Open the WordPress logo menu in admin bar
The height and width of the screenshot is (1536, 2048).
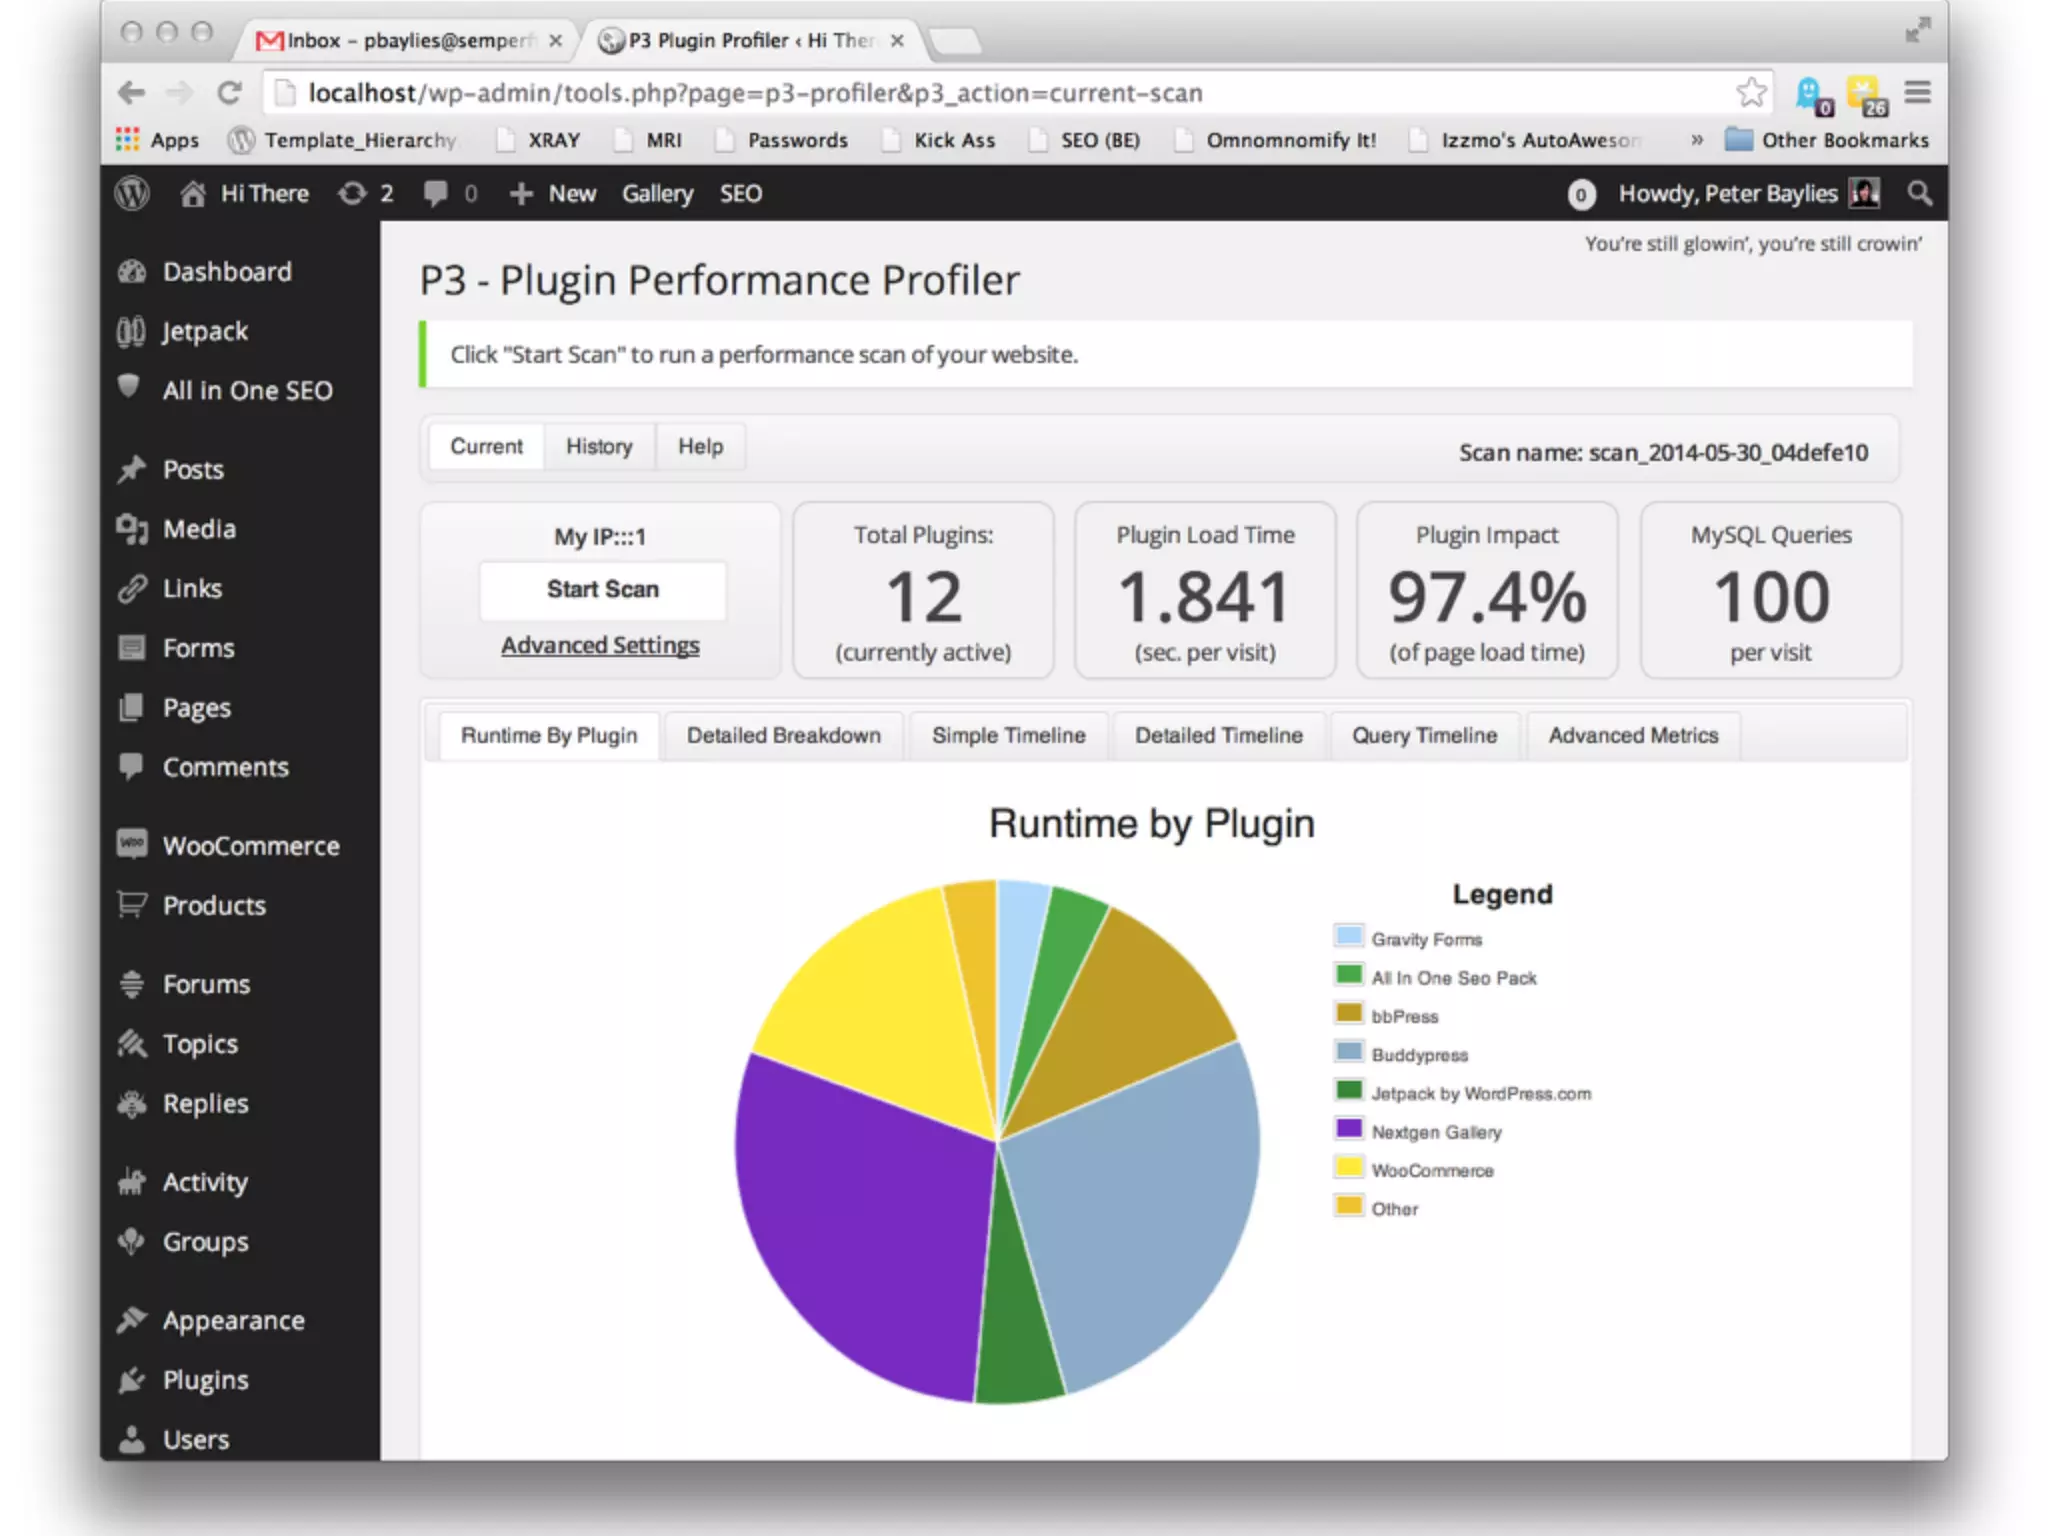[132, 193]
